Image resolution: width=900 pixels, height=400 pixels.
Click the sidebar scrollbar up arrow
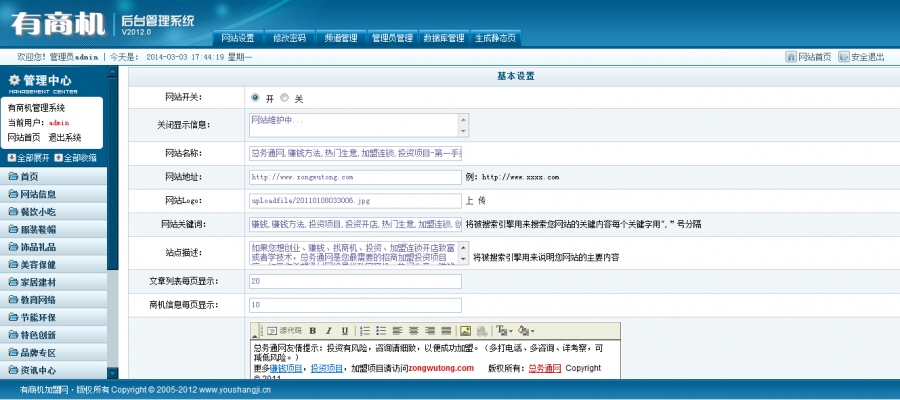[x=112, y=72]
